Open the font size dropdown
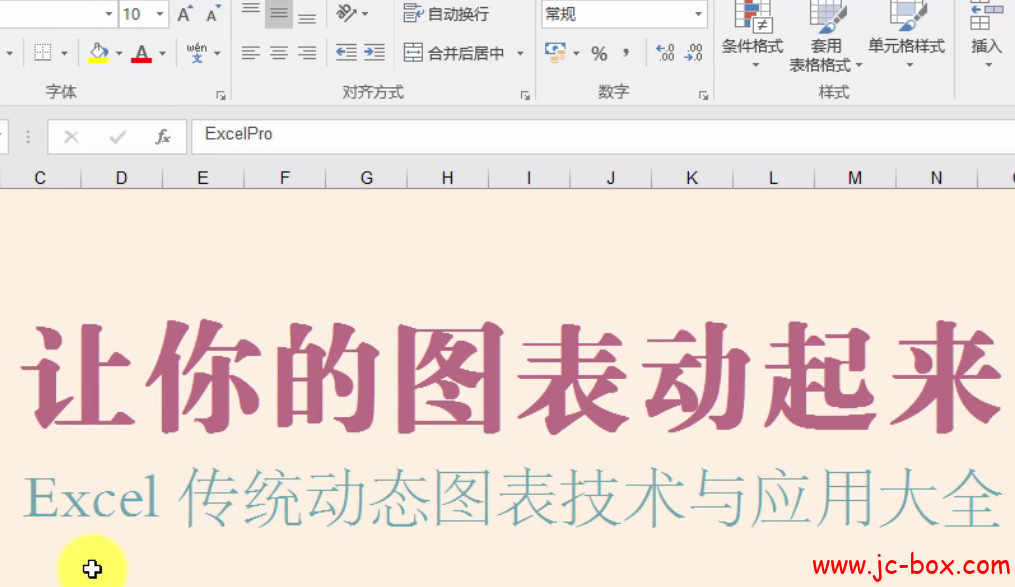 tap(158, 14)
